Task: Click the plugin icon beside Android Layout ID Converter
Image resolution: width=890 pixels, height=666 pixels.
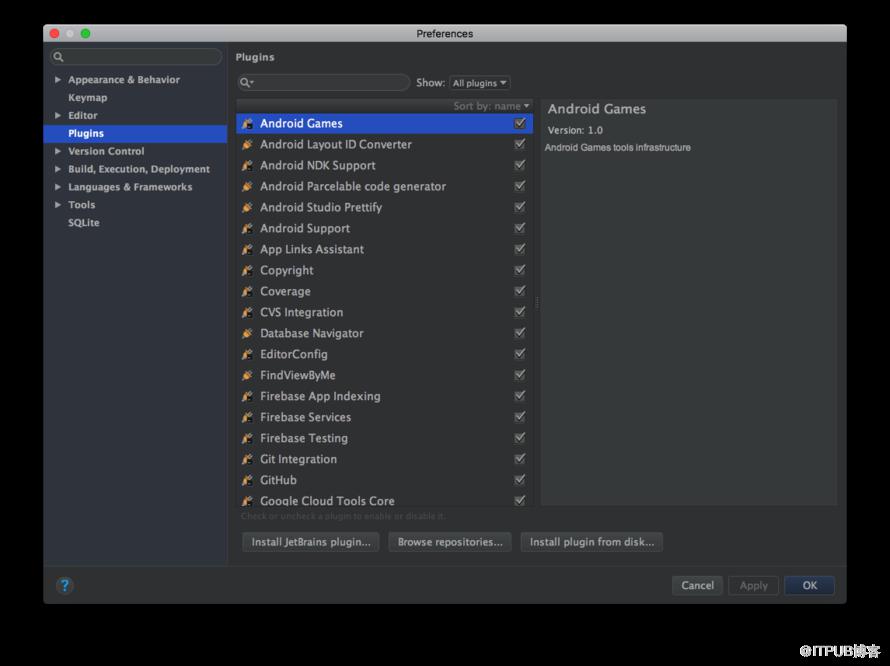Action: click(x=247, y=145)
